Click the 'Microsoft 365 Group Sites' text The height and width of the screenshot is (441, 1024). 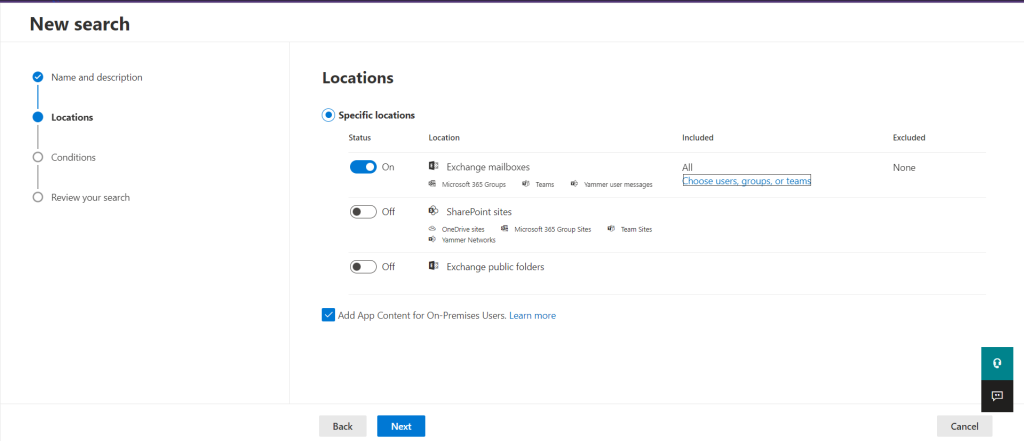click(552, 229)
